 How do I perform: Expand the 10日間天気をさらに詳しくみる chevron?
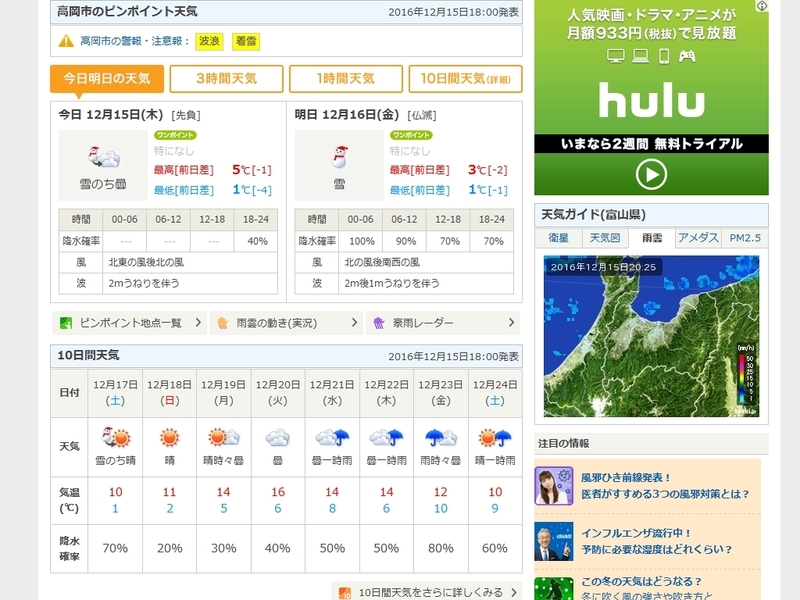[514, 592]
